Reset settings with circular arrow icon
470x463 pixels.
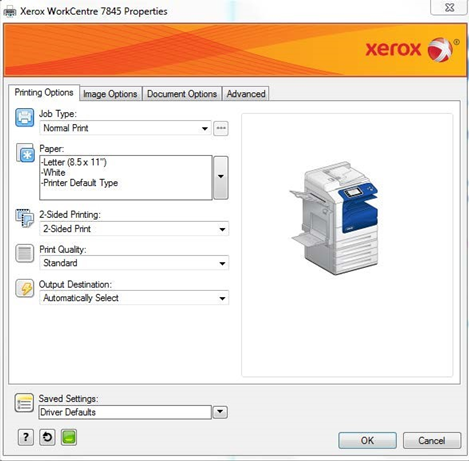pos(47,437)
